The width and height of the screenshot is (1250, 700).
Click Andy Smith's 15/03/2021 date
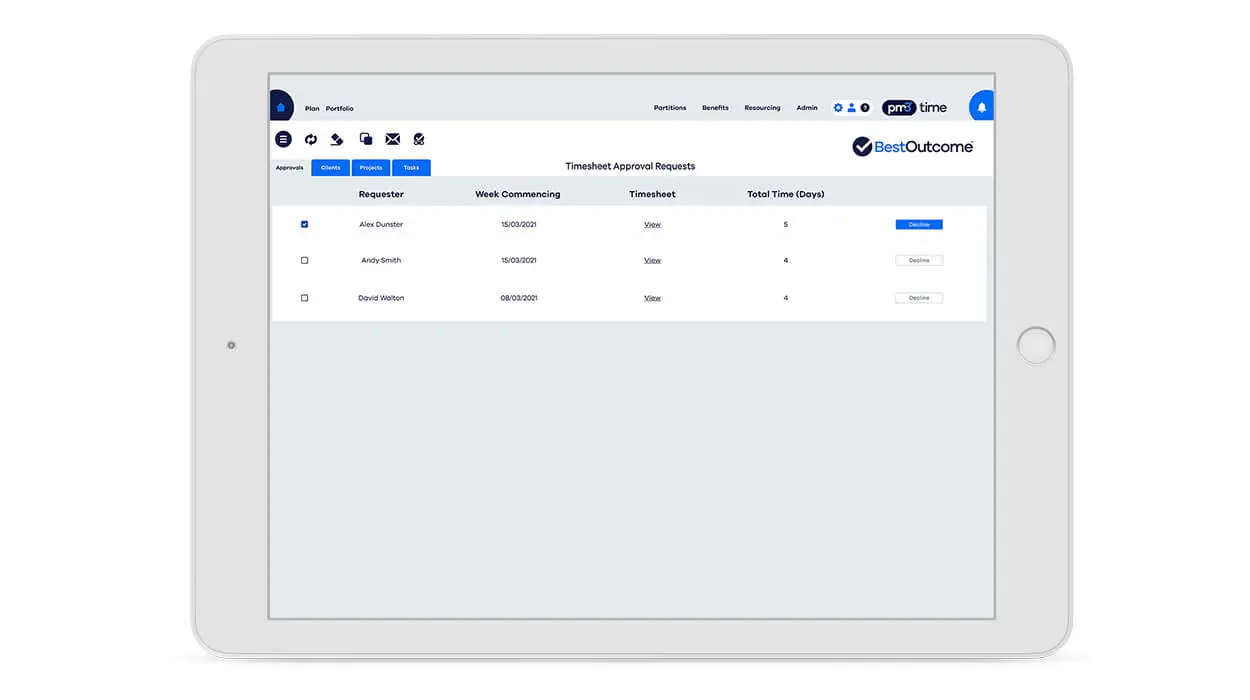click(x=519, y=260)
